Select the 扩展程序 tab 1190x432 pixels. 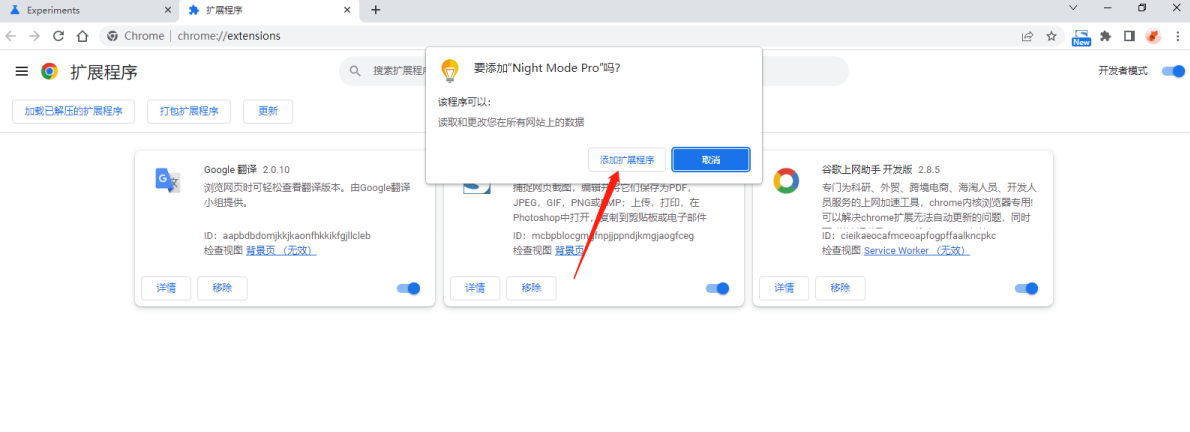pos(269,11)
